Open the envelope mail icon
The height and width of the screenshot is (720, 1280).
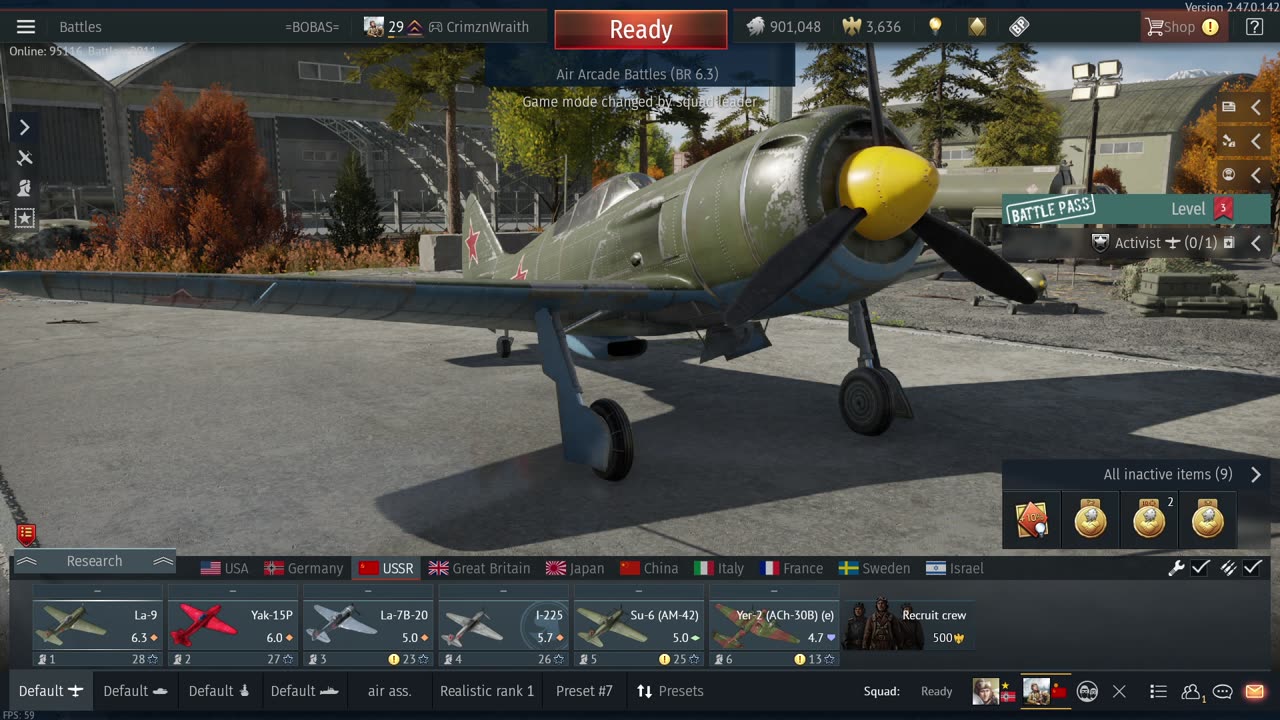tap(1254, 691)
